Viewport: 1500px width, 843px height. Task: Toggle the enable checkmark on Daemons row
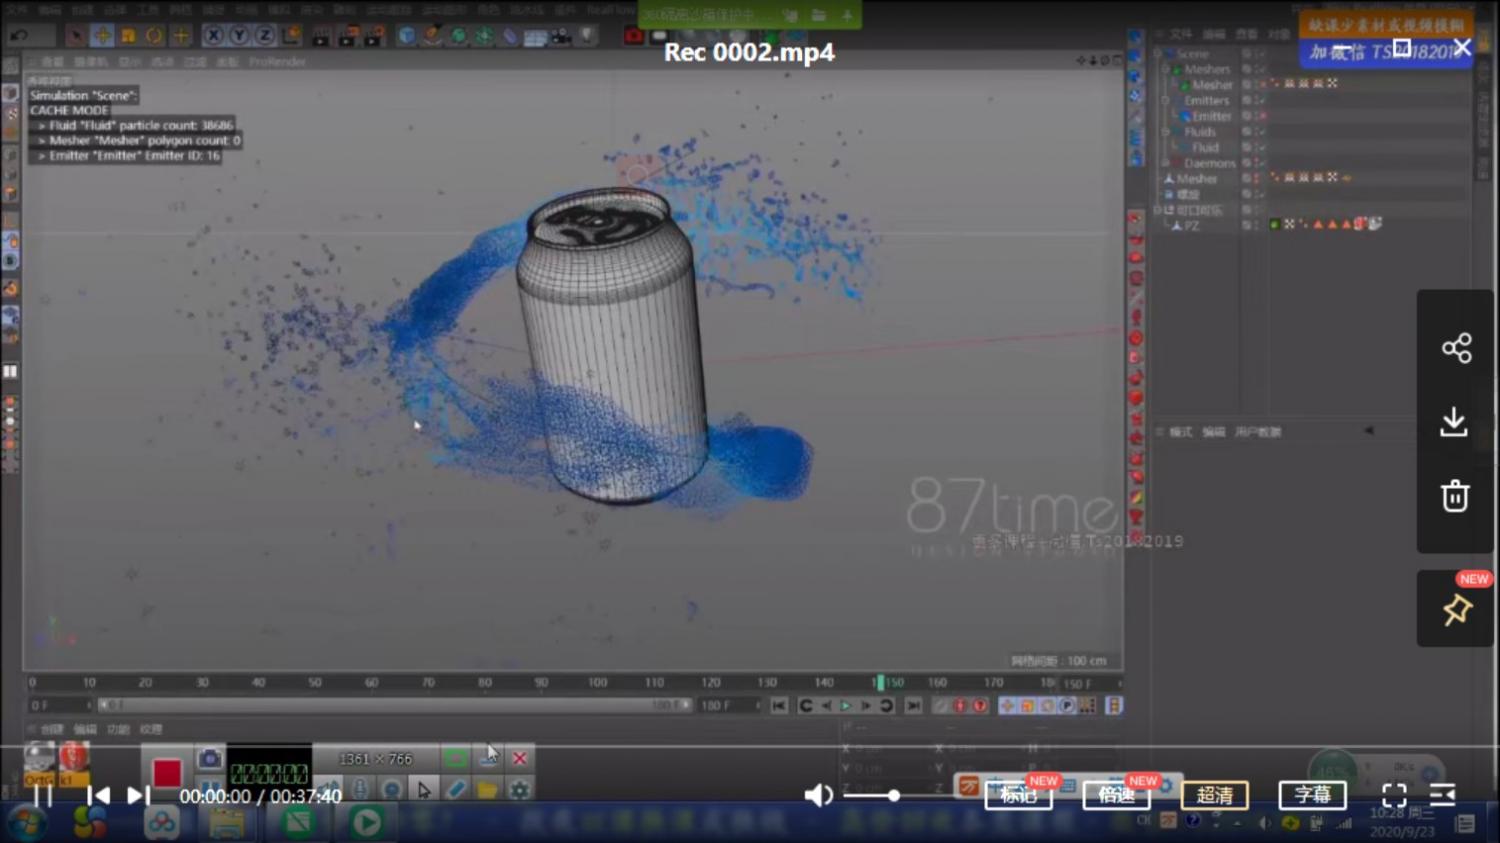tap(1262, 163)
